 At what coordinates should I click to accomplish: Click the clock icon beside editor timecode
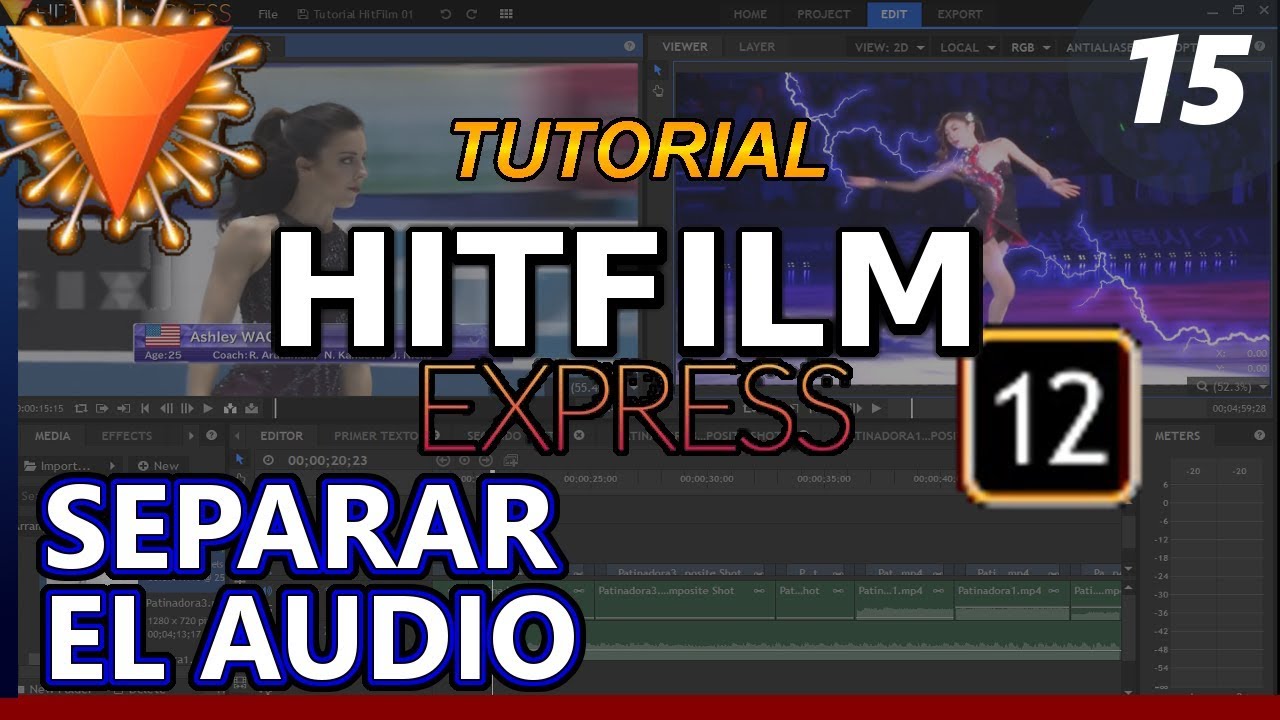click(268, 461)
